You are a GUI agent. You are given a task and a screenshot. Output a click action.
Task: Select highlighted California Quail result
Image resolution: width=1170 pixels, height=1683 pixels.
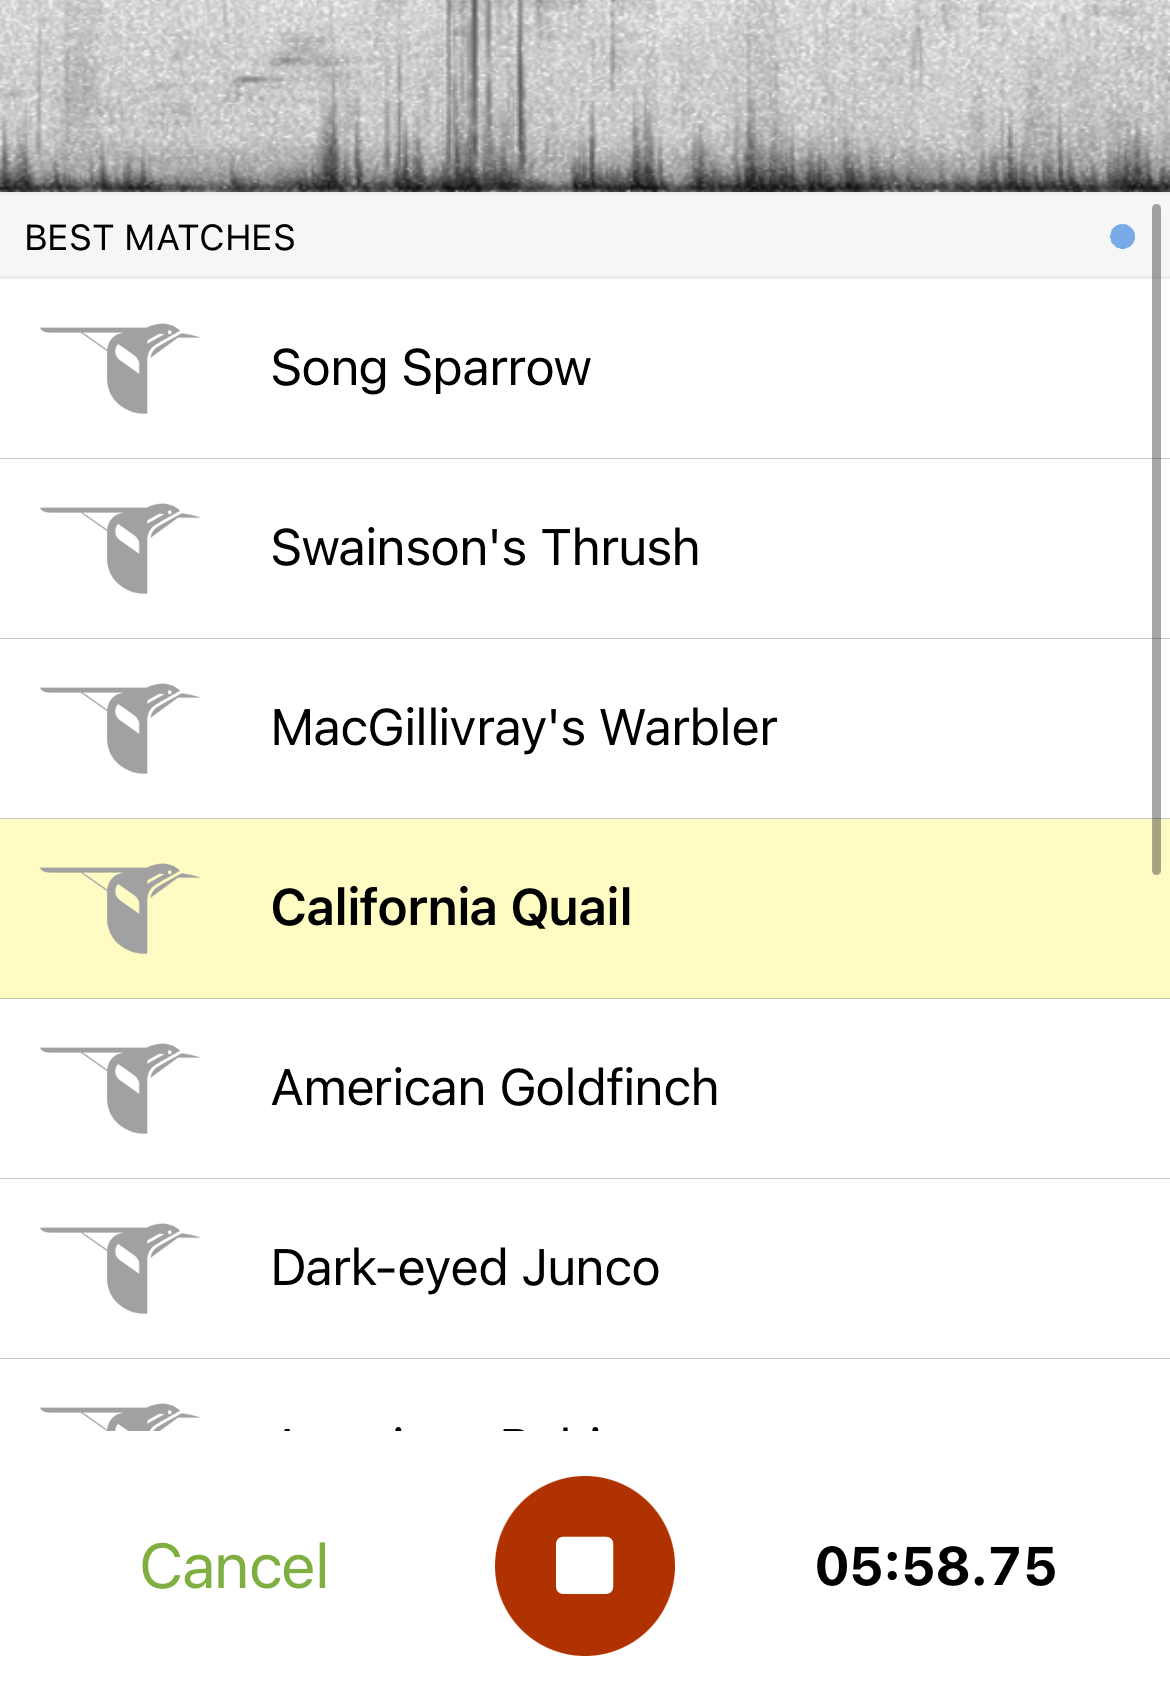point(451,908)
